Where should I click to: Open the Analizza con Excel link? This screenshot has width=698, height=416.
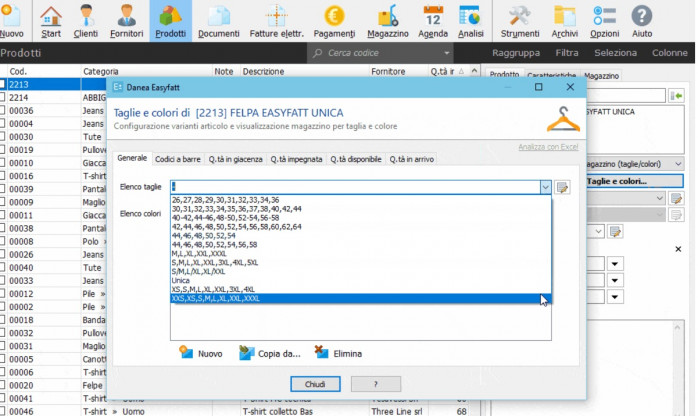548,147
